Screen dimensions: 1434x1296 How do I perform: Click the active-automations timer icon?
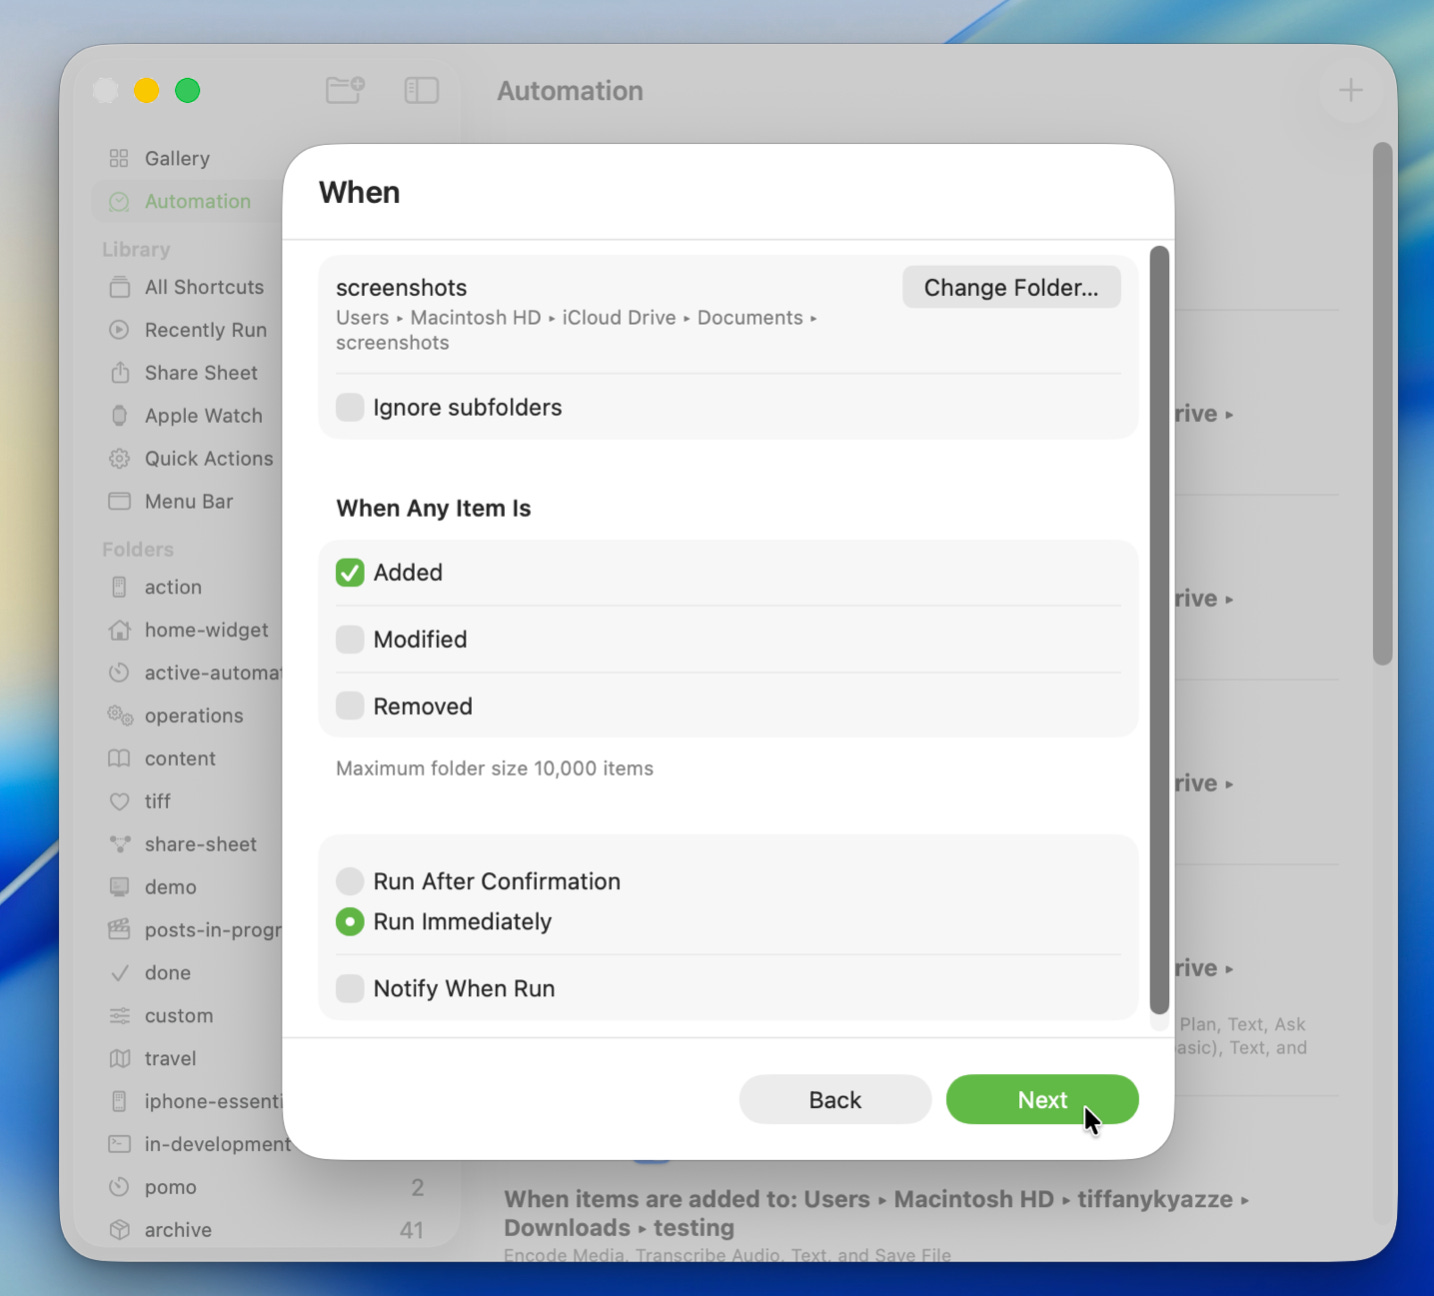pyautogui.click(x=119, y=673)
